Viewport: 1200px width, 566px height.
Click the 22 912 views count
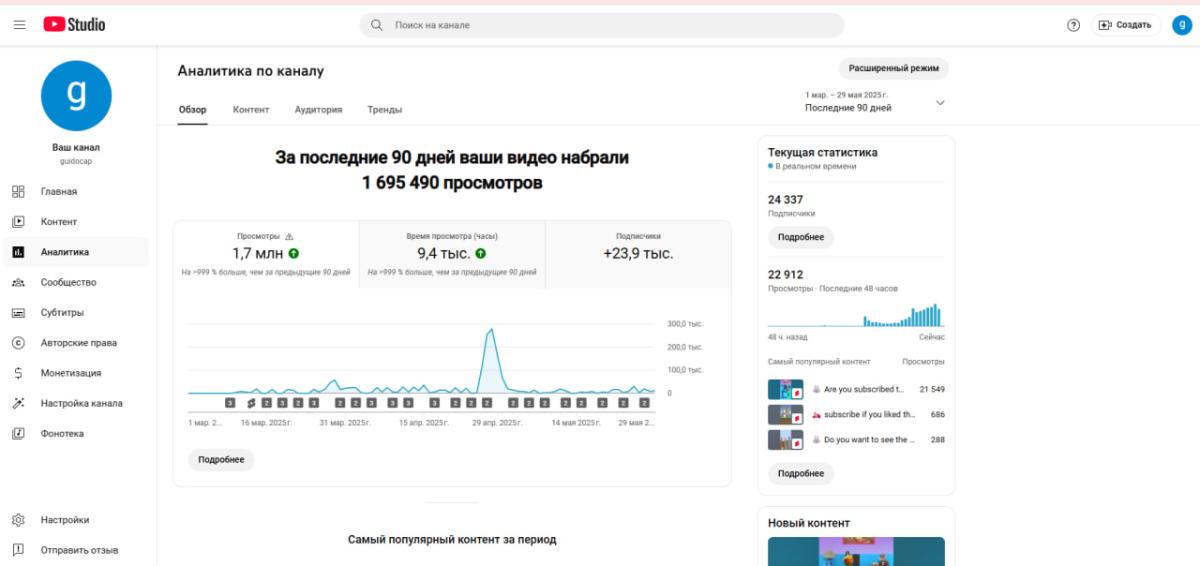[x=786, y=274]
